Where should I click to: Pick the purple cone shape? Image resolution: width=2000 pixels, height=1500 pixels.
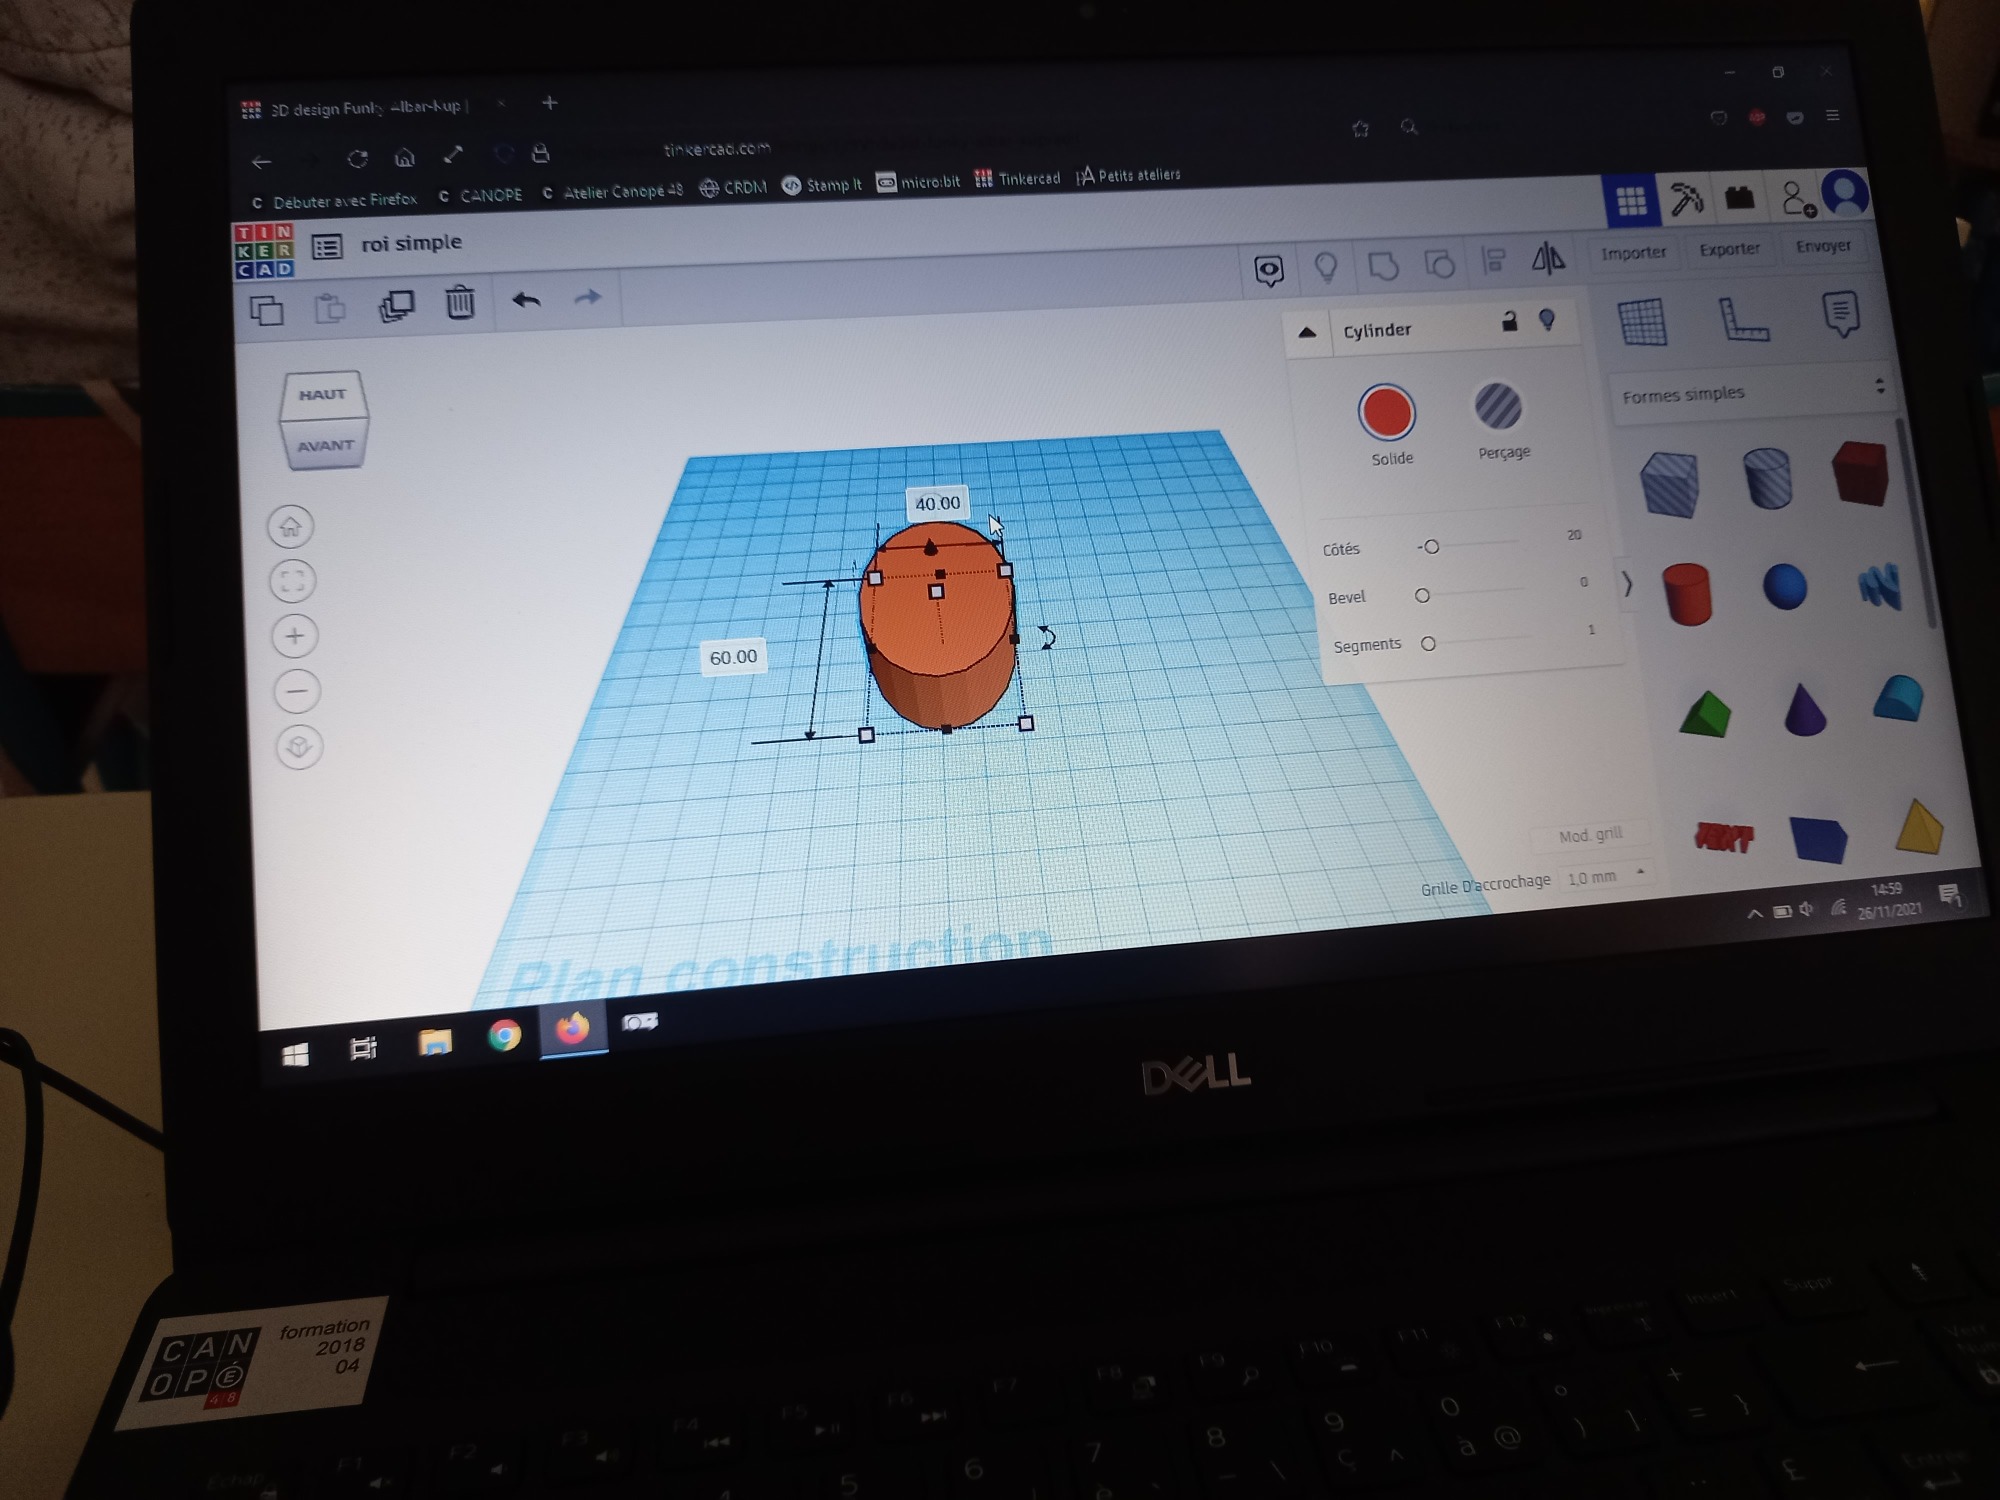pyautogui.click(x=1805, y=709)
